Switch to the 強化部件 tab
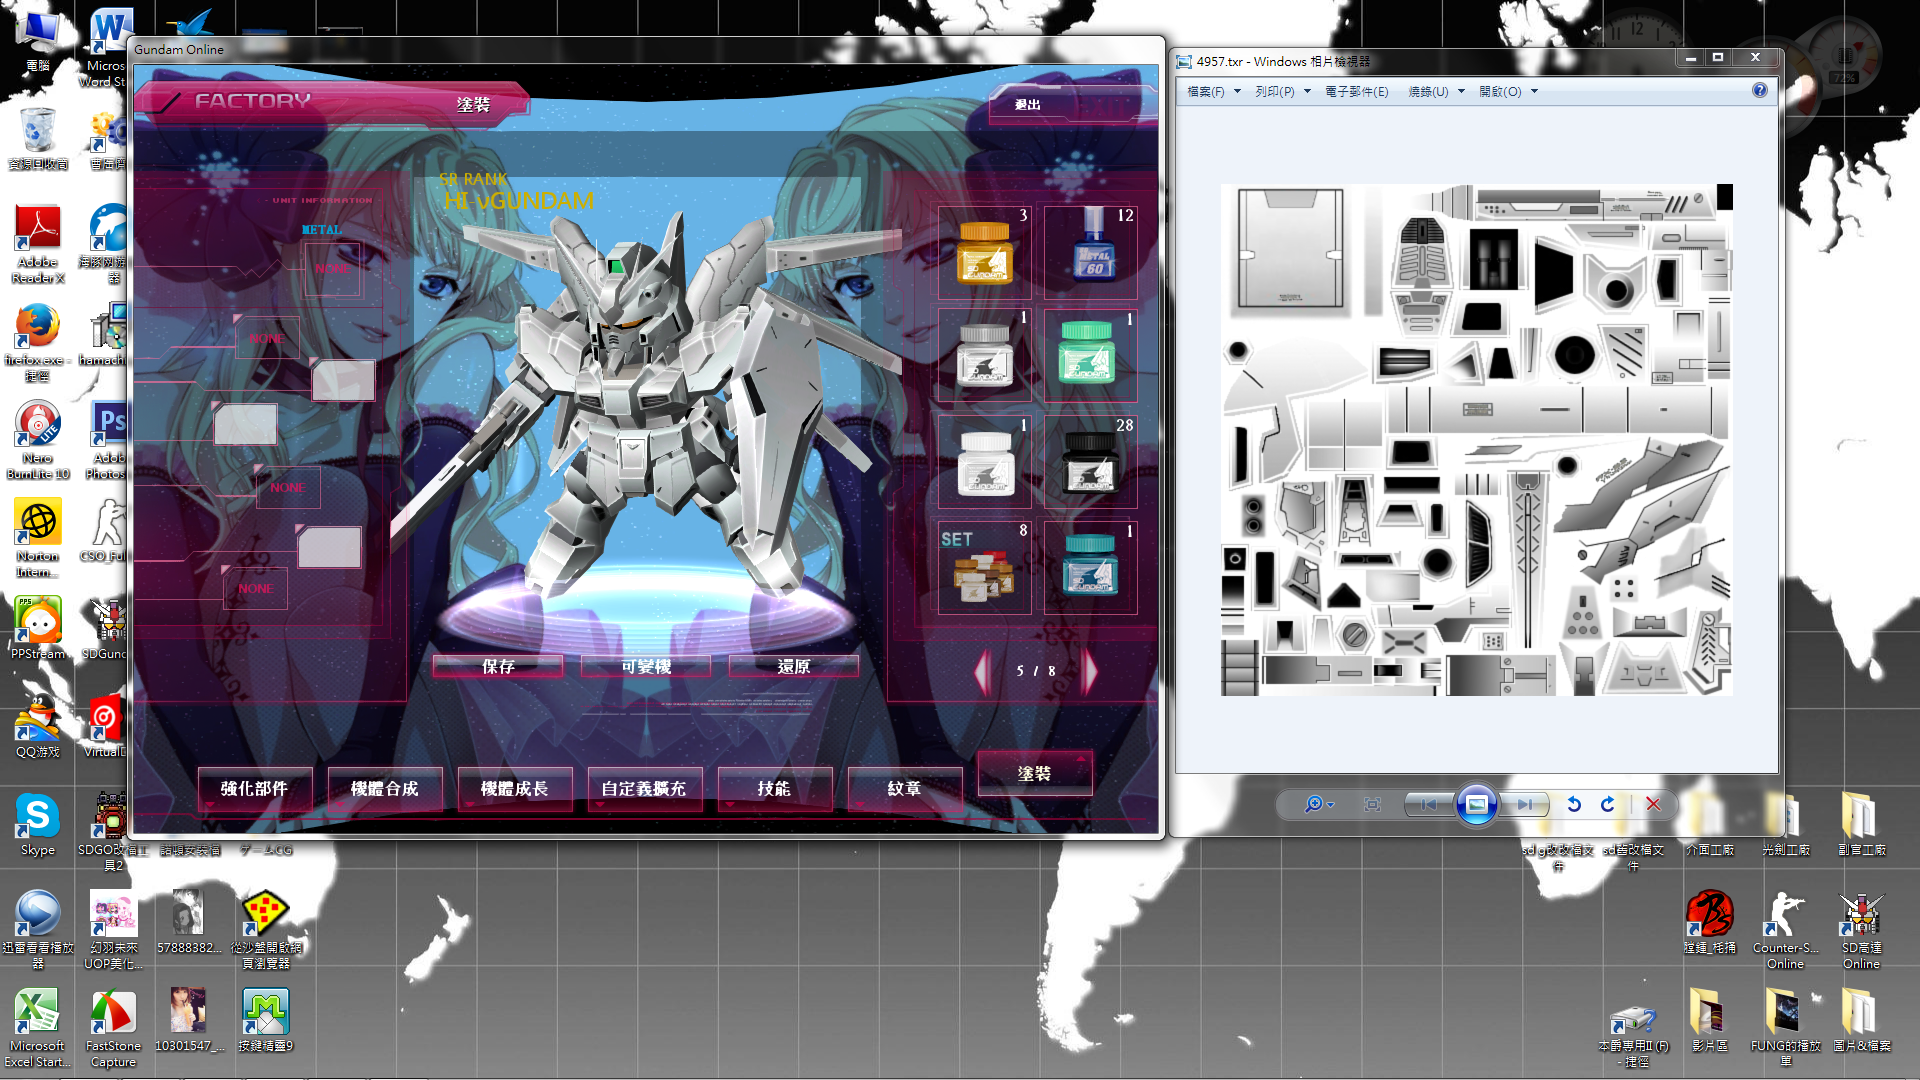The height and width of the screenshot is (1080, 1920). click(254, 789)
